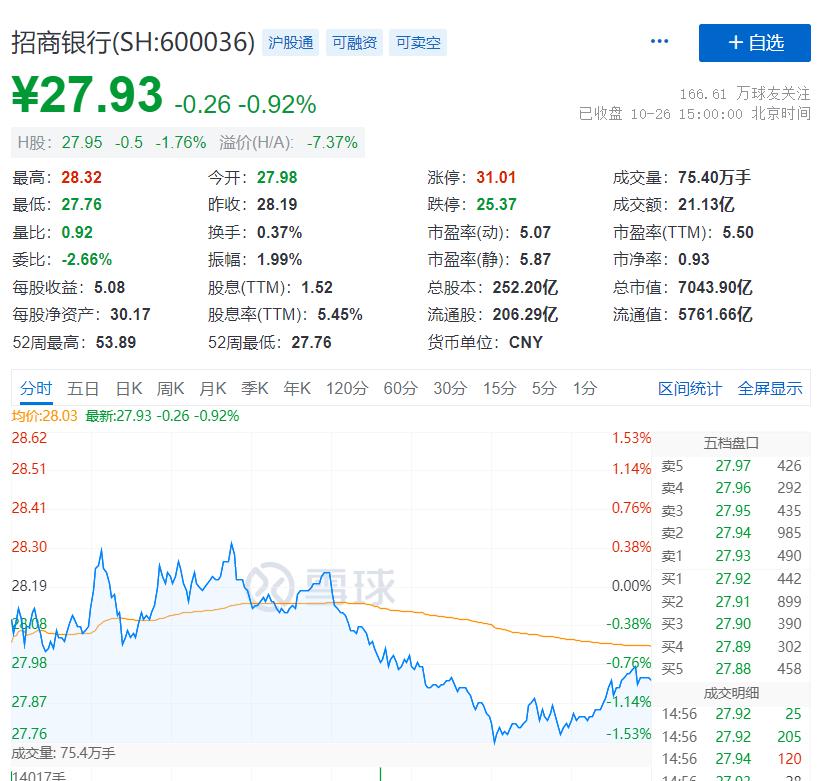The image size is (825, 781).
Task: Click the chart low point near 27.76
Action: click(x=495, y=743)
